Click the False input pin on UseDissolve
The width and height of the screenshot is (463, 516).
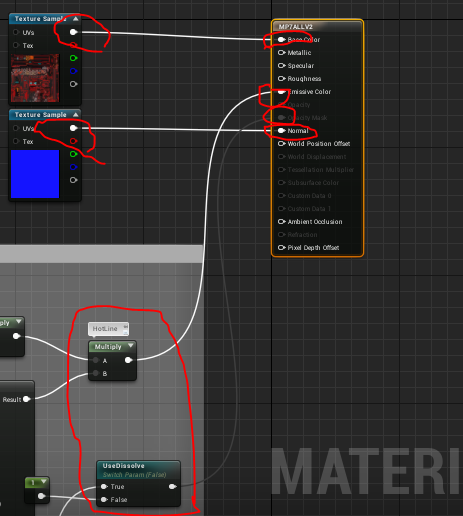pos(104,499)
